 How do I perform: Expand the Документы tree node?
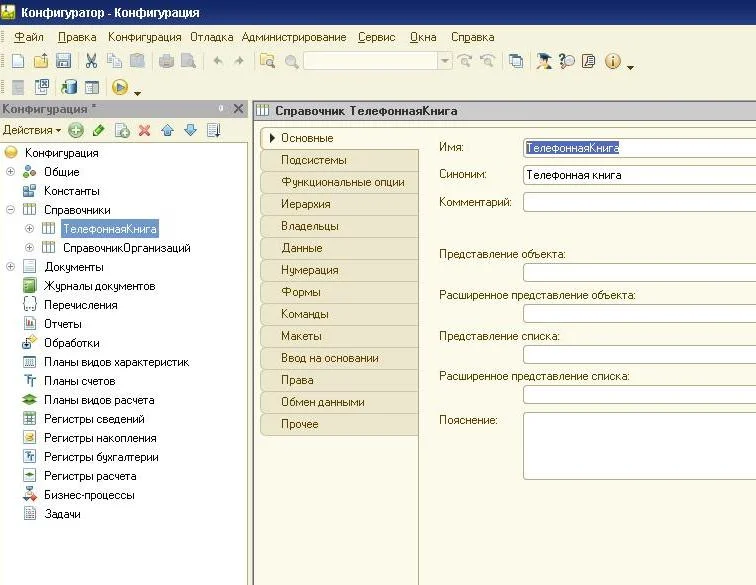point(11,267)
